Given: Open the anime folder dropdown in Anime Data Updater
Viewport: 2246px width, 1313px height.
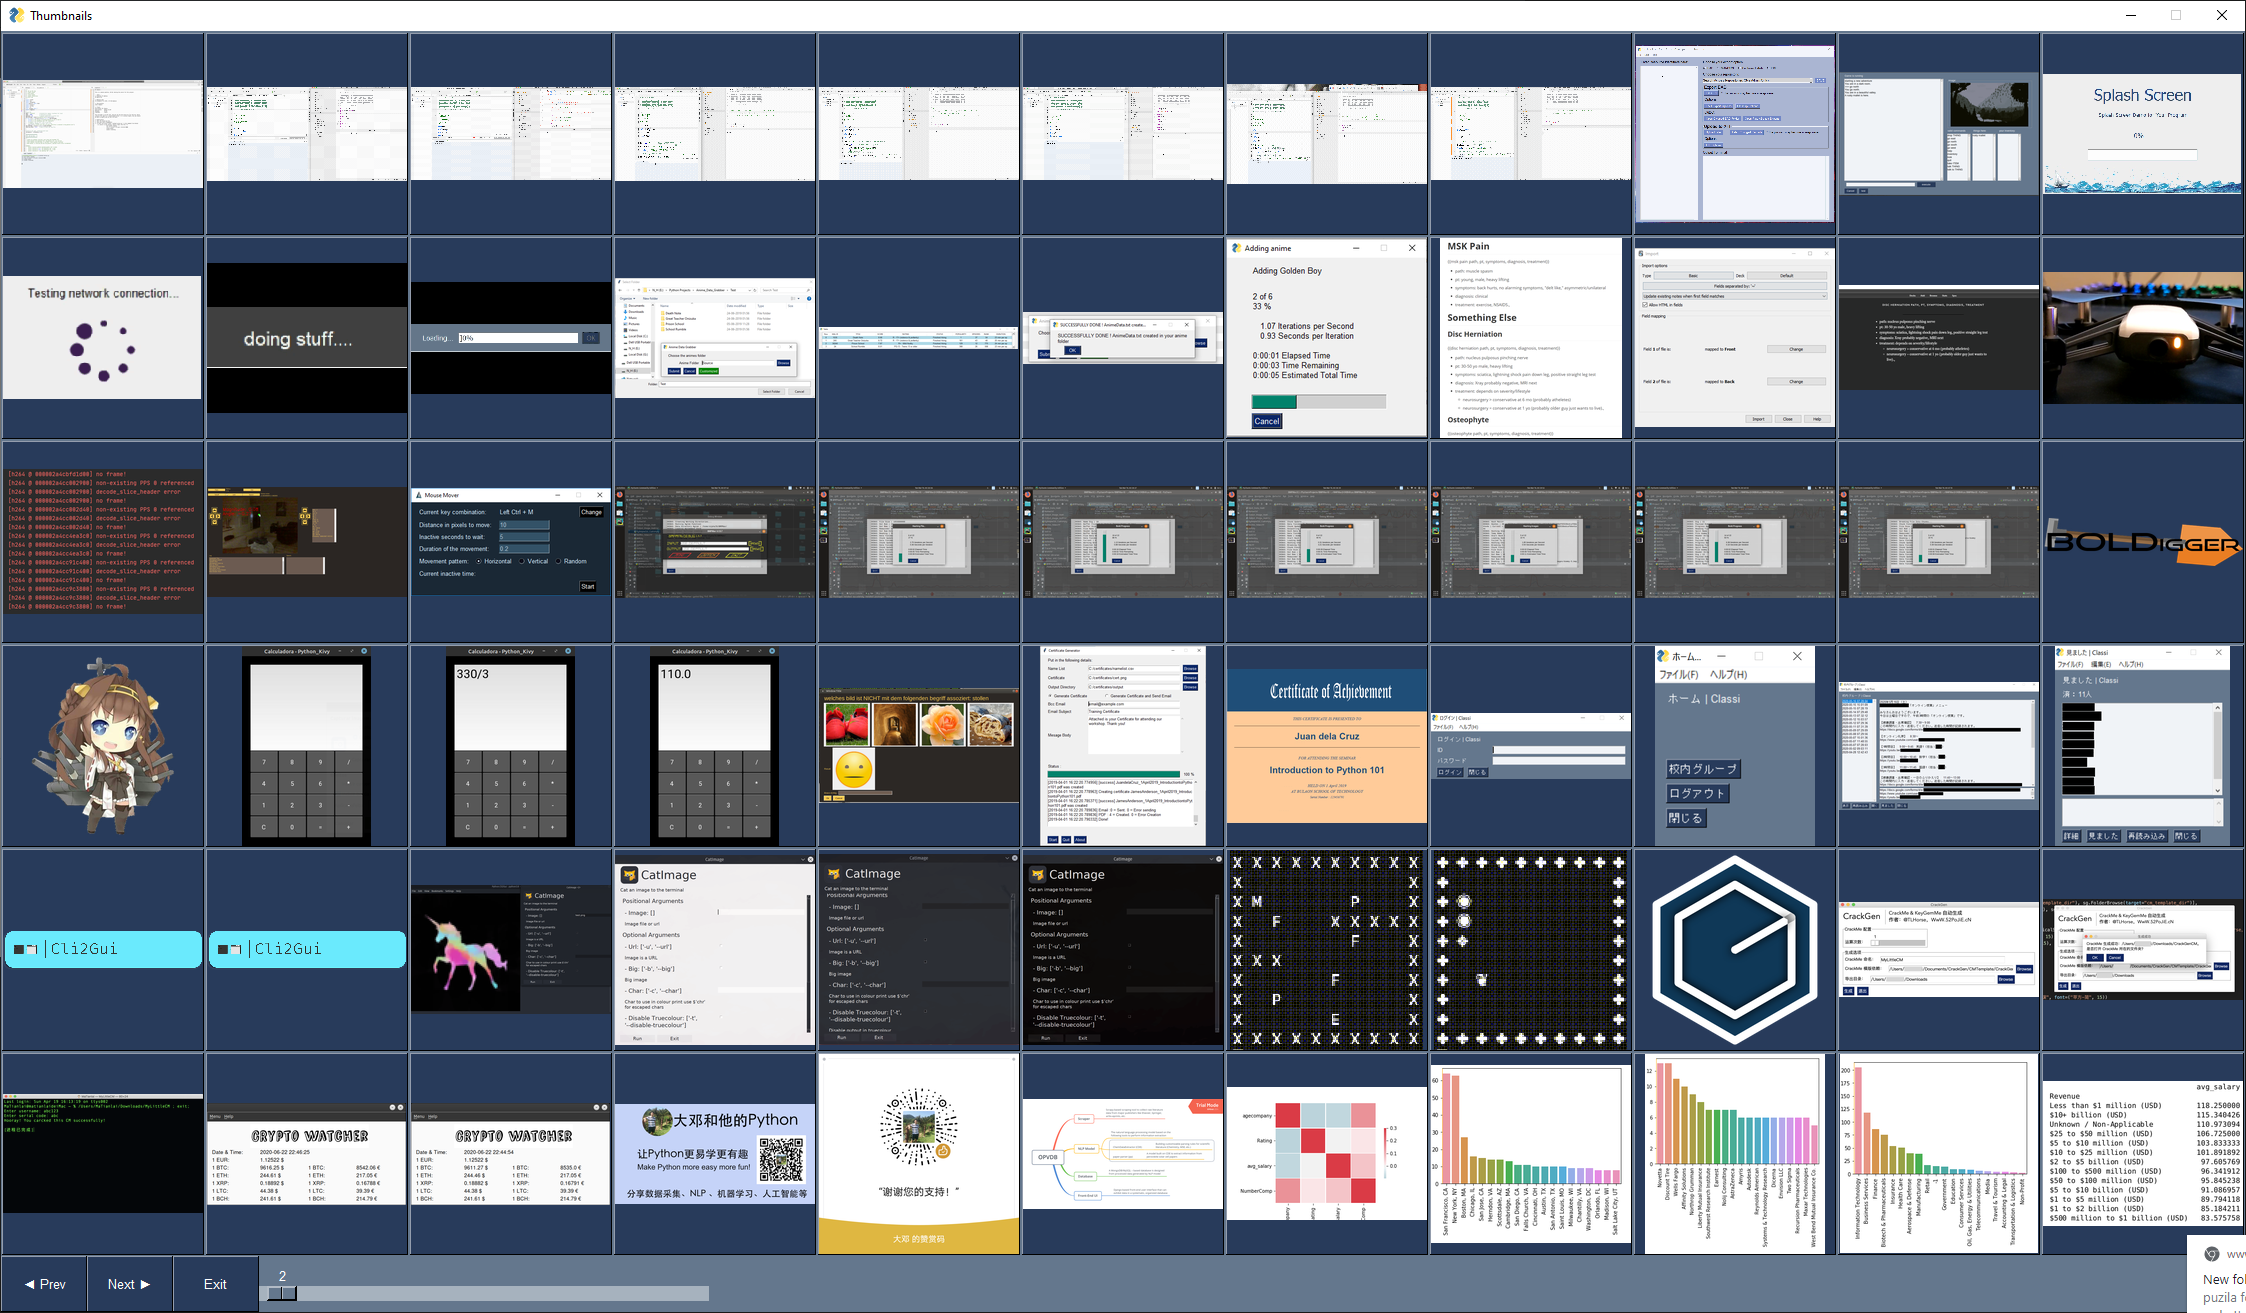Looking at the screenshot, I should (x=750, y=290).
